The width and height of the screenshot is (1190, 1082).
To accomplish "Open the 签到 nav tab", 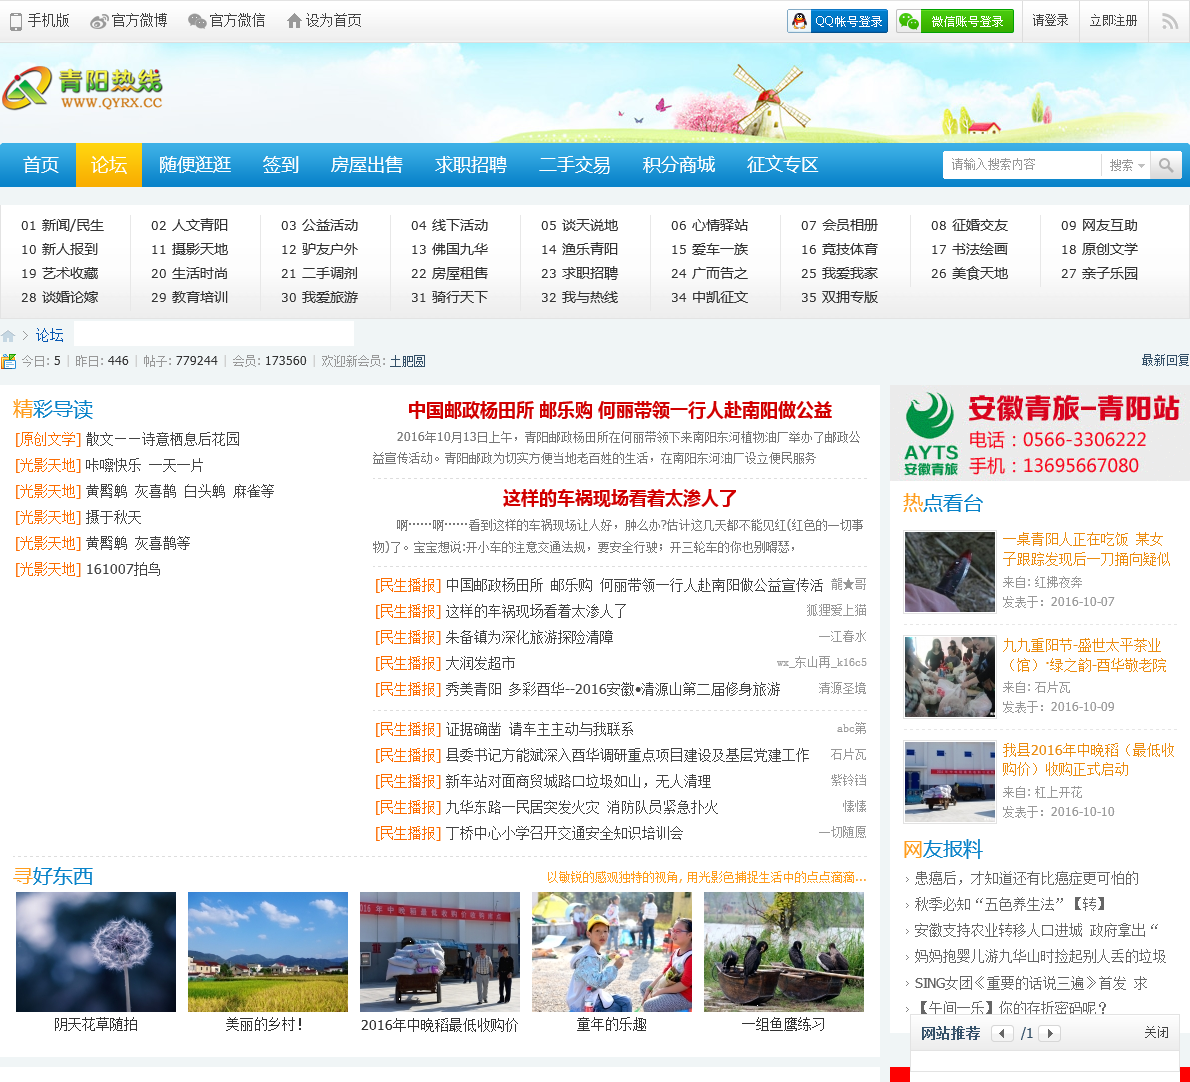I will (281, 165).
